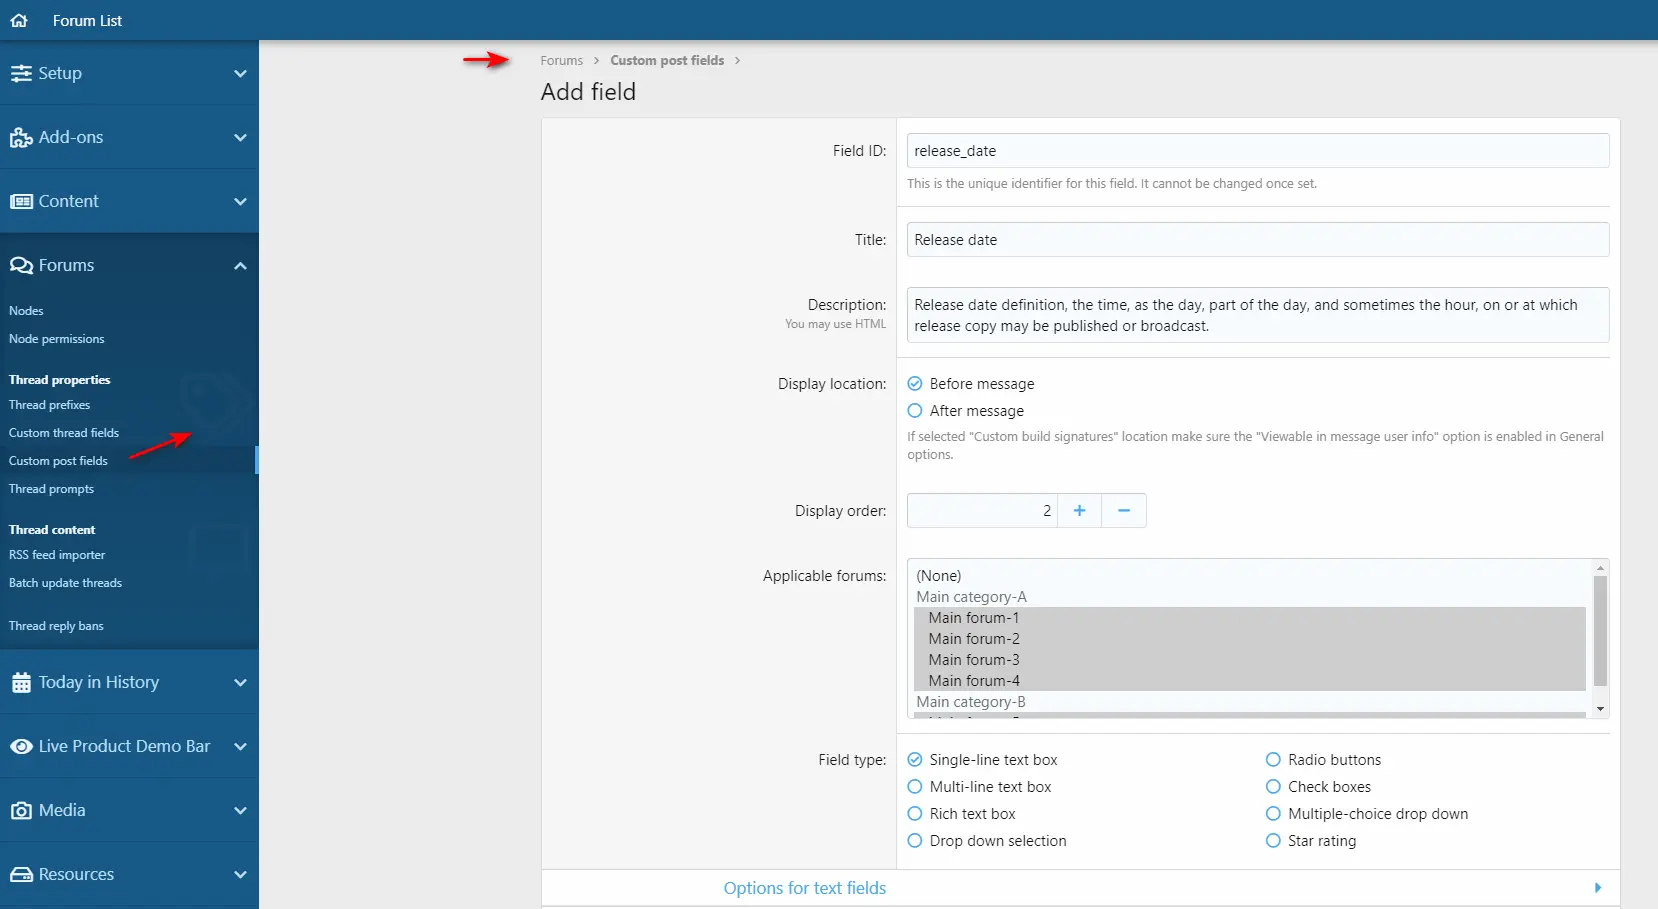Increase display order with plus button
This screenshot has width=1658, height=909.
pyautogui.click(x=1079, y=510)
